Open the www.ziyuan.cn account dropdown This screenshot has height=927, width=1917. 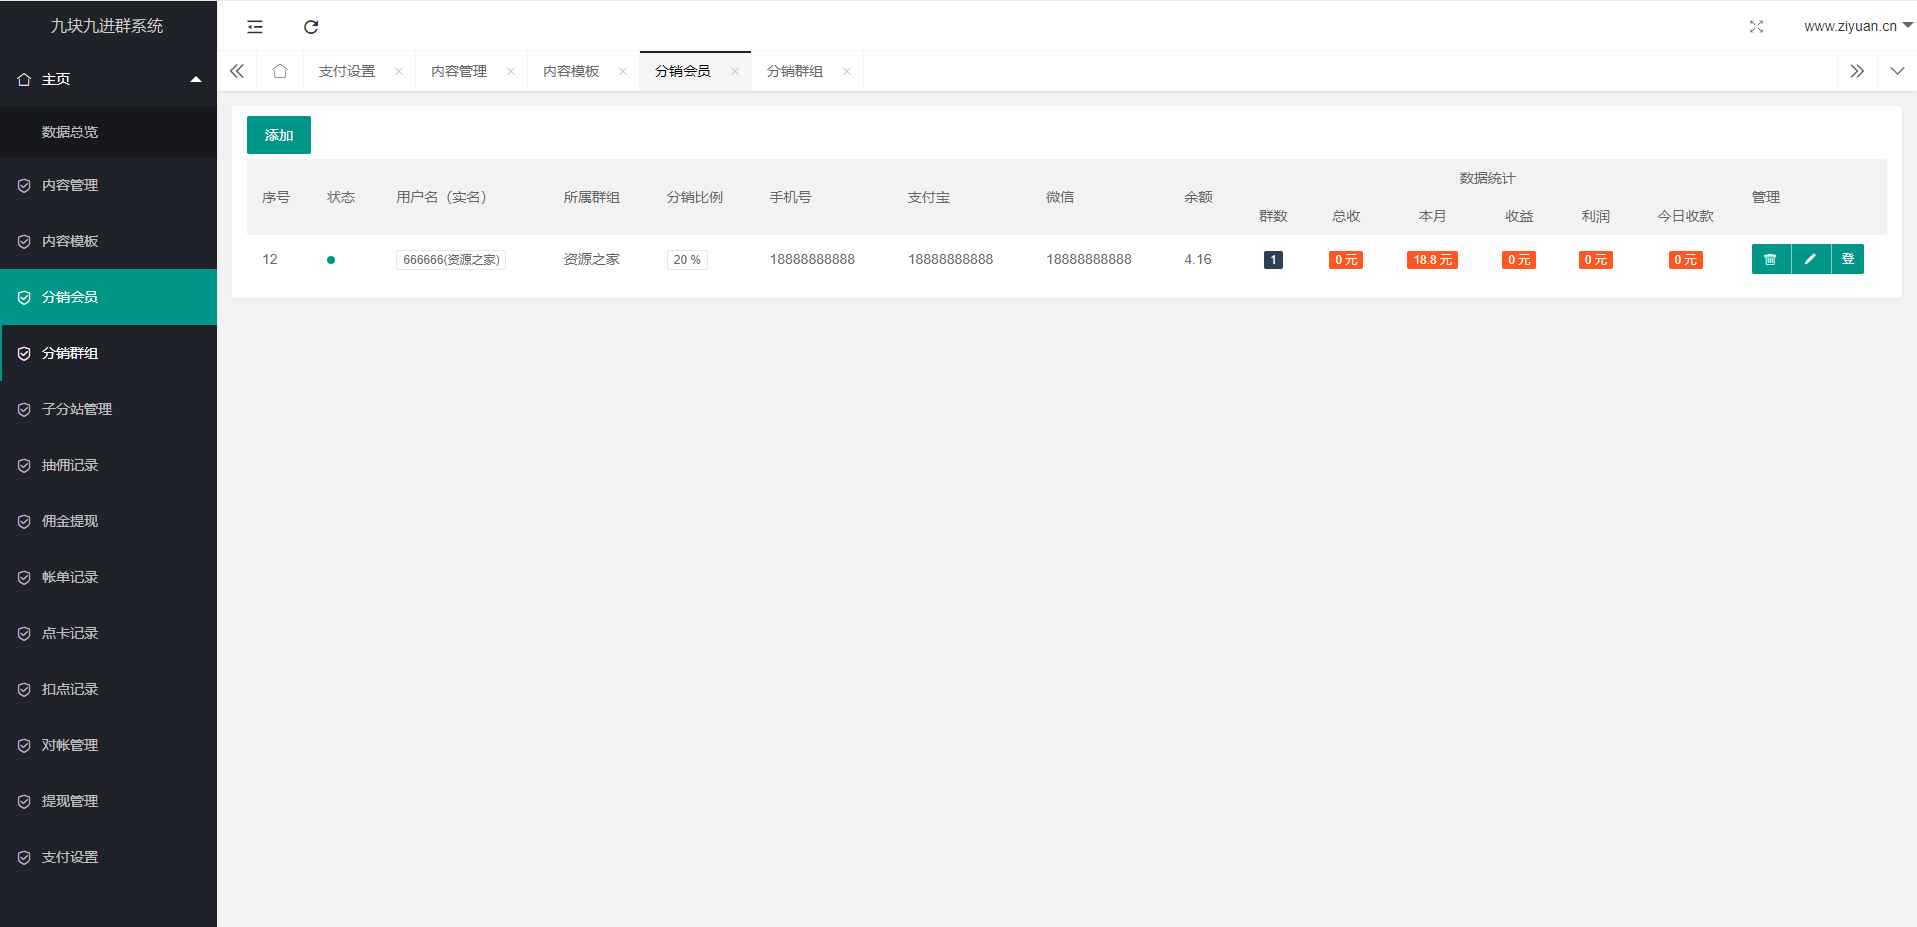pos(1857,27)
